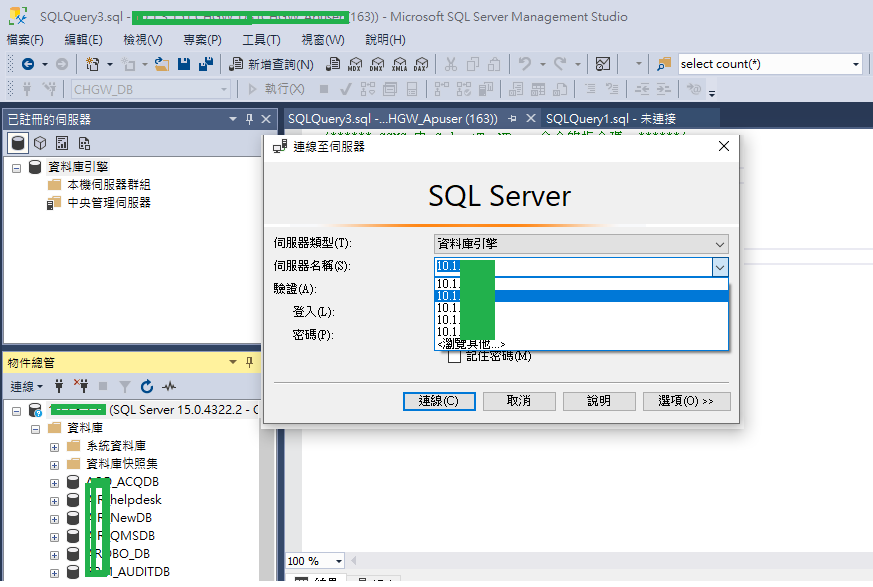Click the Help (說明) button in dialog
Screen dimensions: 873x587
click(599, 401)
